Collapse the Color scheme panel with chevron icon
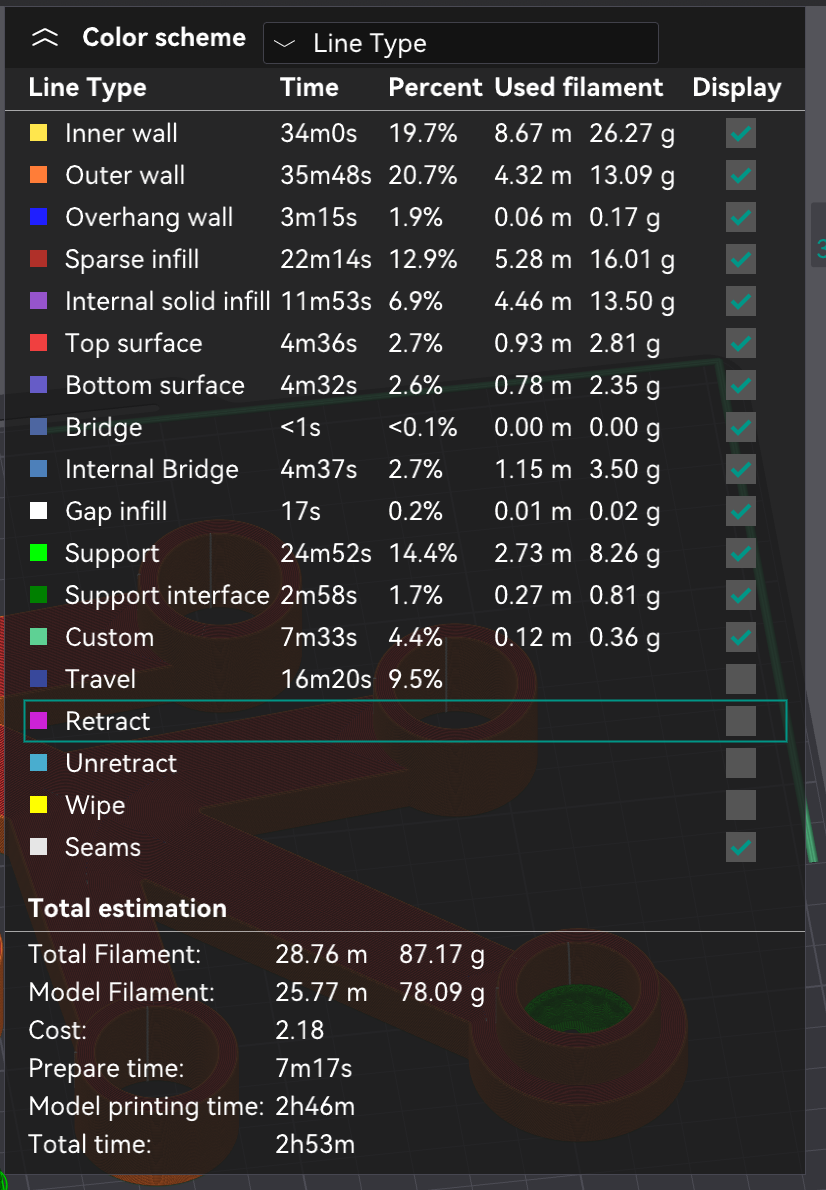The height and width of the screenshot is (1190, 826). coord(43,36)
